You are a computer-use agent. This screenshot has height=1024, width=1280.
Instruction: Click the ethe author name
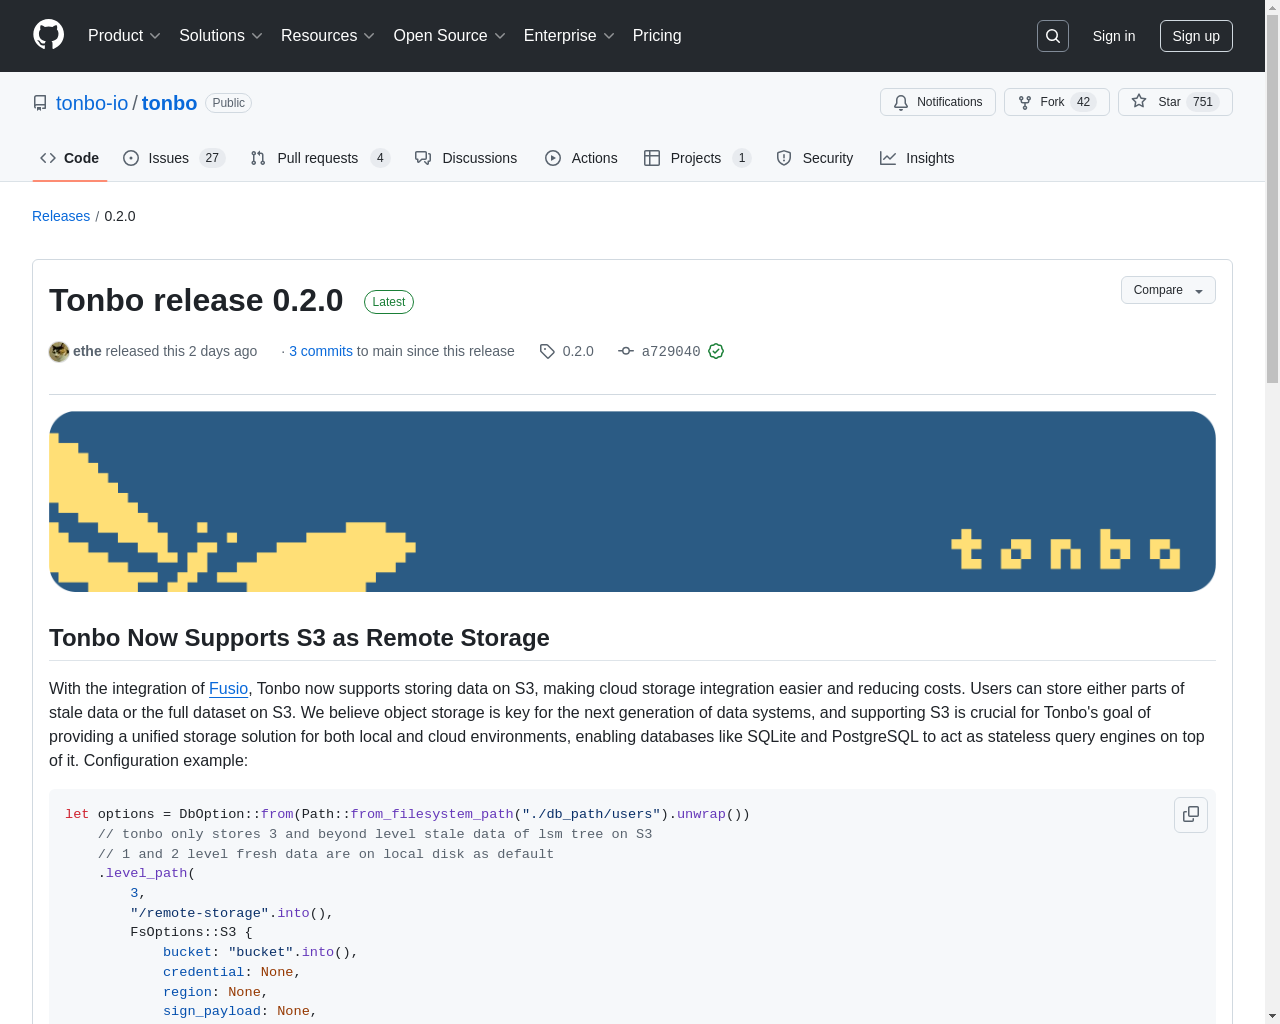click(87, 351)
